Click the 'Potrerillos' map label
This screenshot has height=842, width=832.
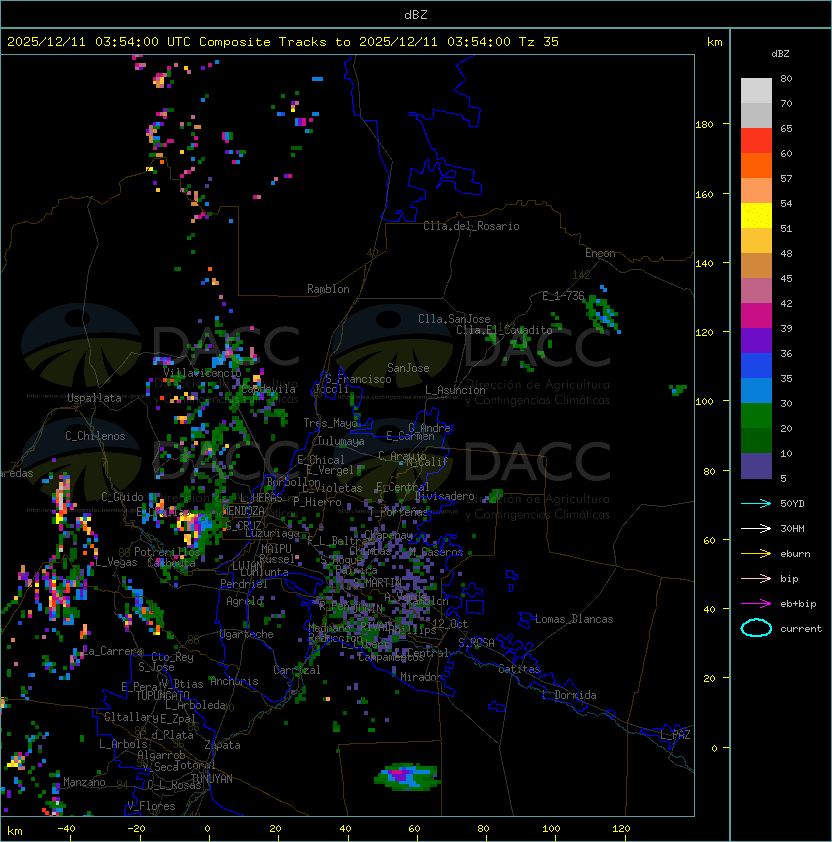[167, 552]
